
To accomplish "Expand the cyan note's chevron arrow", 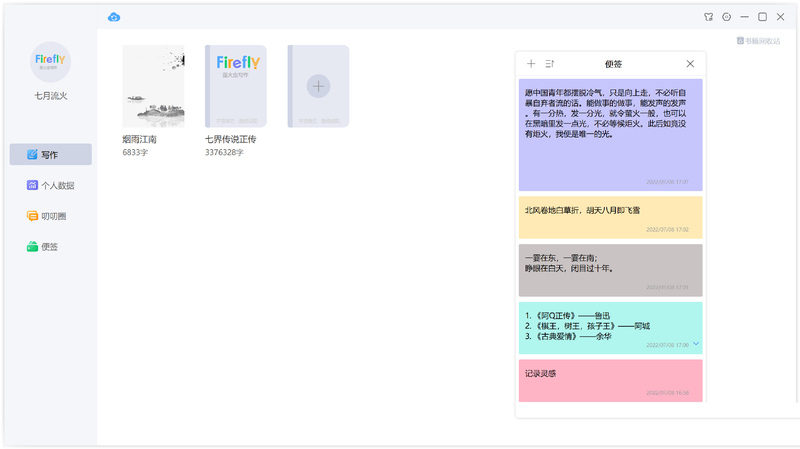I will point(696,344).
